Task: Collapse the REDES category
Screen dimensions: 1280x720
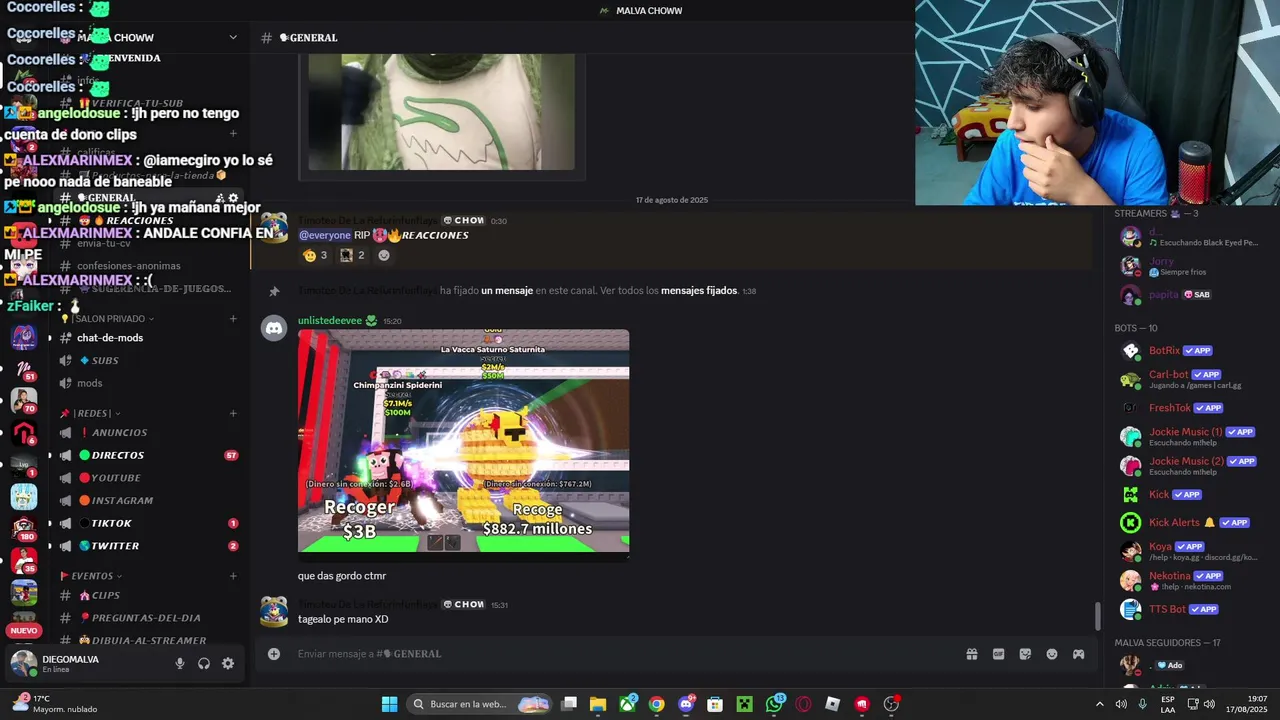Action: click(x=90, y=413)
